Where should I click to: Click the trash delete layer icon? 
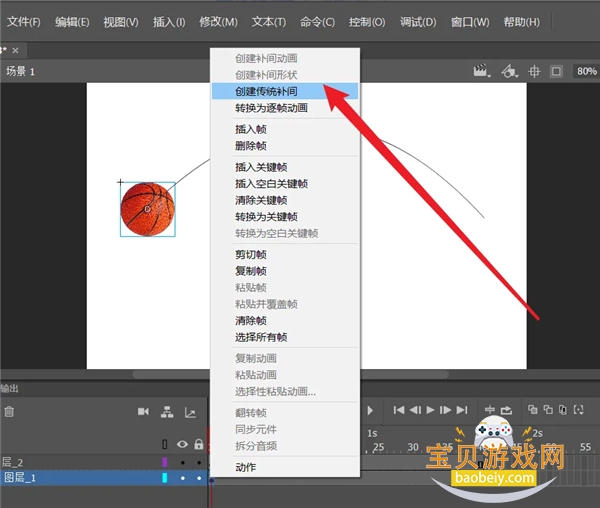[x=9, y=412]
